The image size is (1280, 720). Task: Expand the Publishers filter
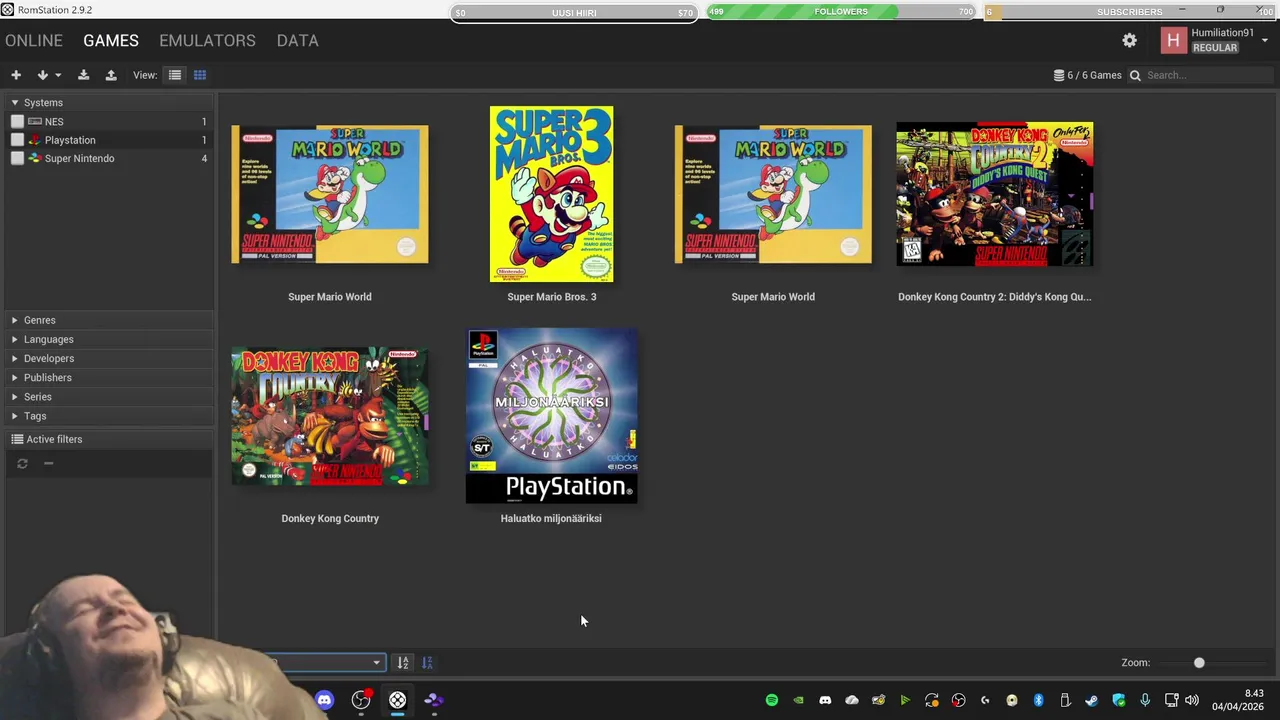(109, 377)
